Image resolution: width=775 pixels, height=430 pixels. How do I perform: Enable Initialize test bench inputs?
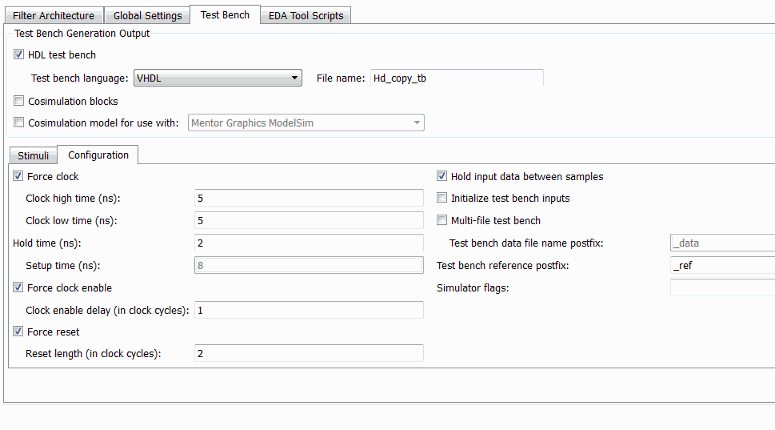(442, 199)
